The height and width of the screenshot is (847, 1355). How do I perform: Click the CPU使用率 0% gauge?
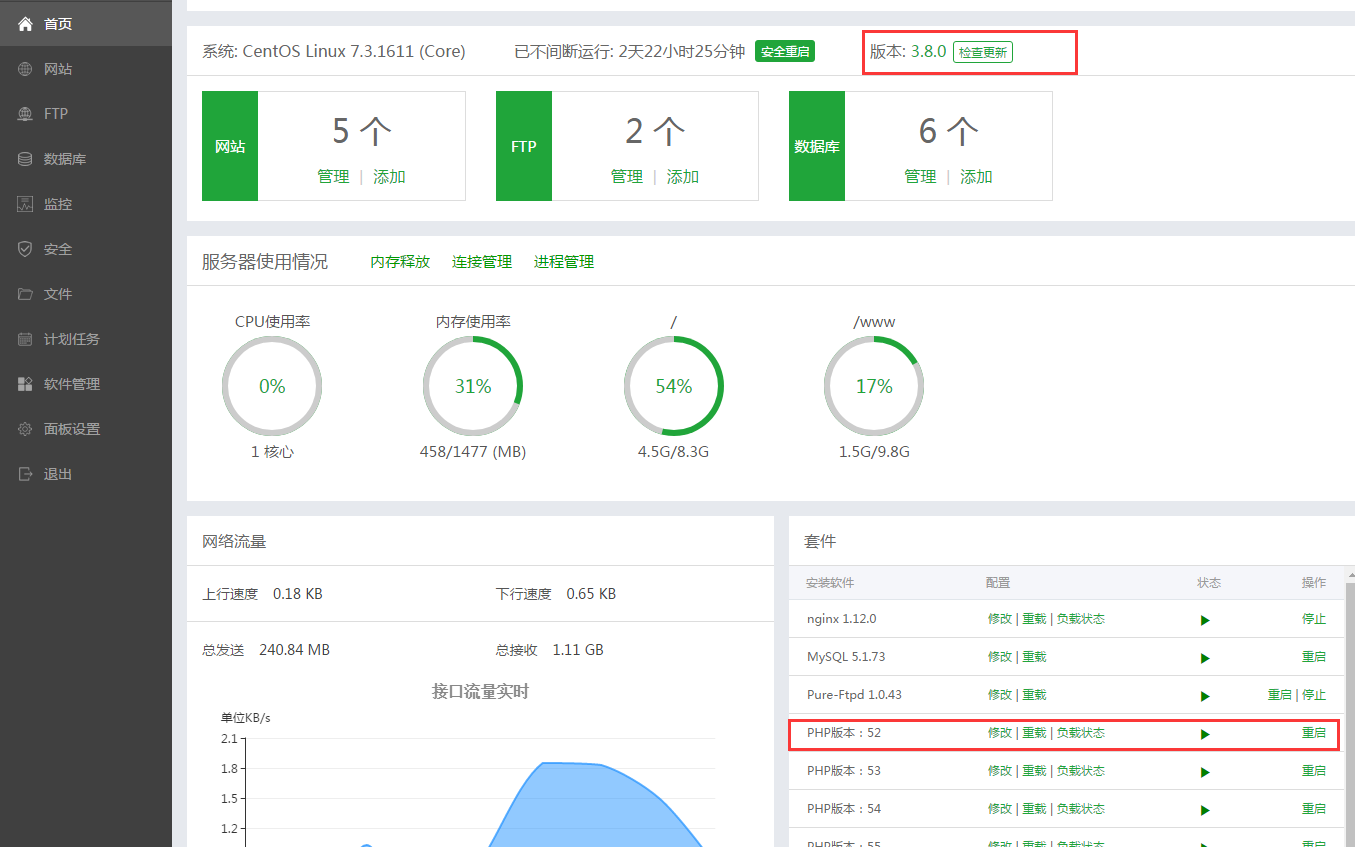coord(272,386)
